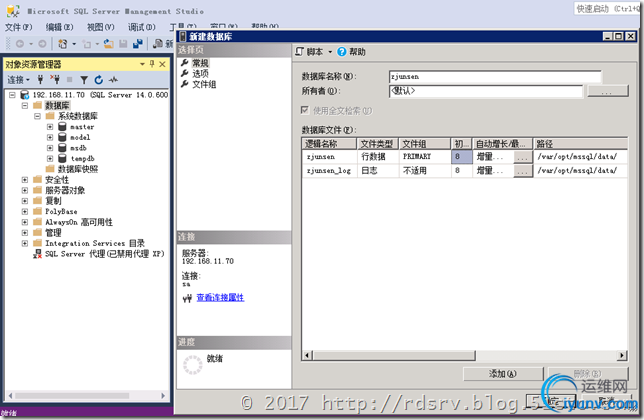Click the 路径 column header
This screenshot has height=420, width=644.
pyautogui.click(x=580, y=144)
